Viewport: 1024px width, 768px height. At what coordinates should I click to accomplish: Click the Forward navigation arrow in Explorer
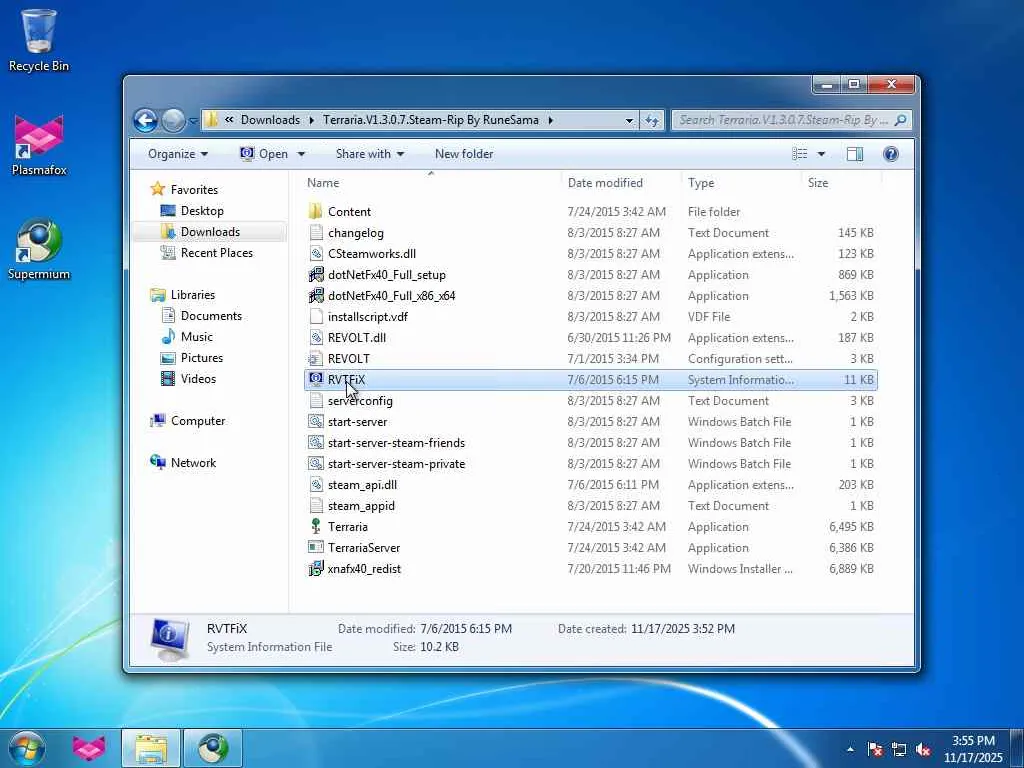[x=173, y=120]
